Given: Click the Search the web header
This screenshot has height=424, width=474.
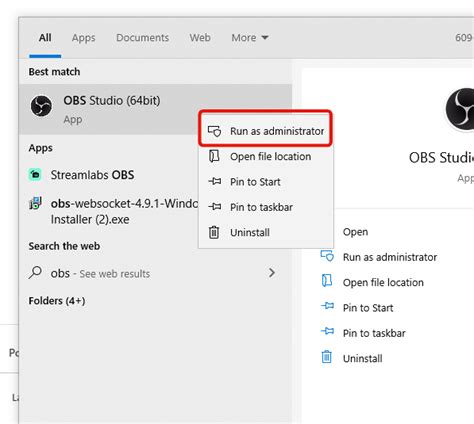Looking at the screenshot, I should tap(64, 246).
